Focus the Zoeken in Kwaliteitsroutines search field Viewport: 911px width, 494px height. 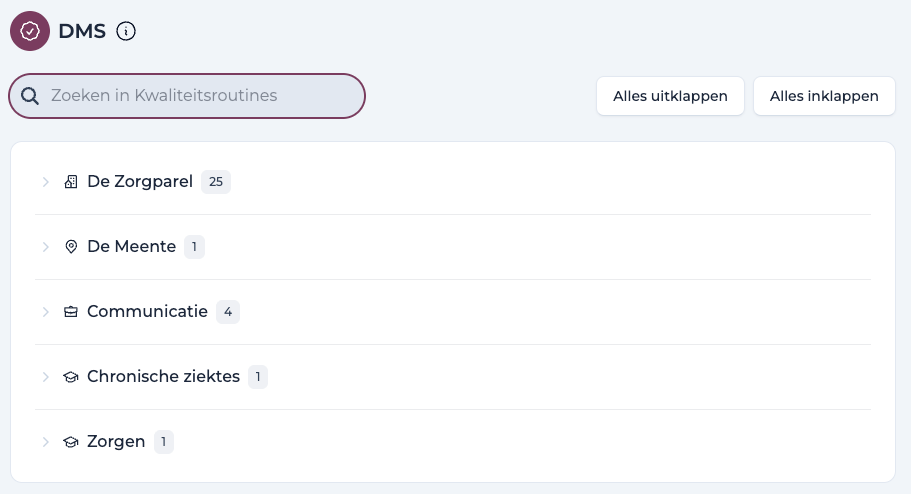point(187,96)
